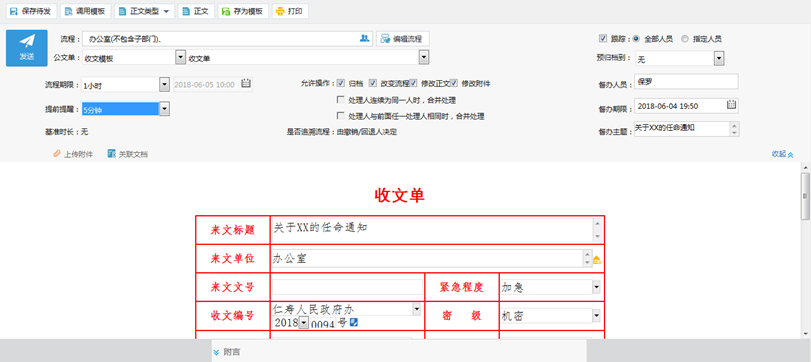Click 关联文档 link
The image size is (811, 362).
pos(127,154)
